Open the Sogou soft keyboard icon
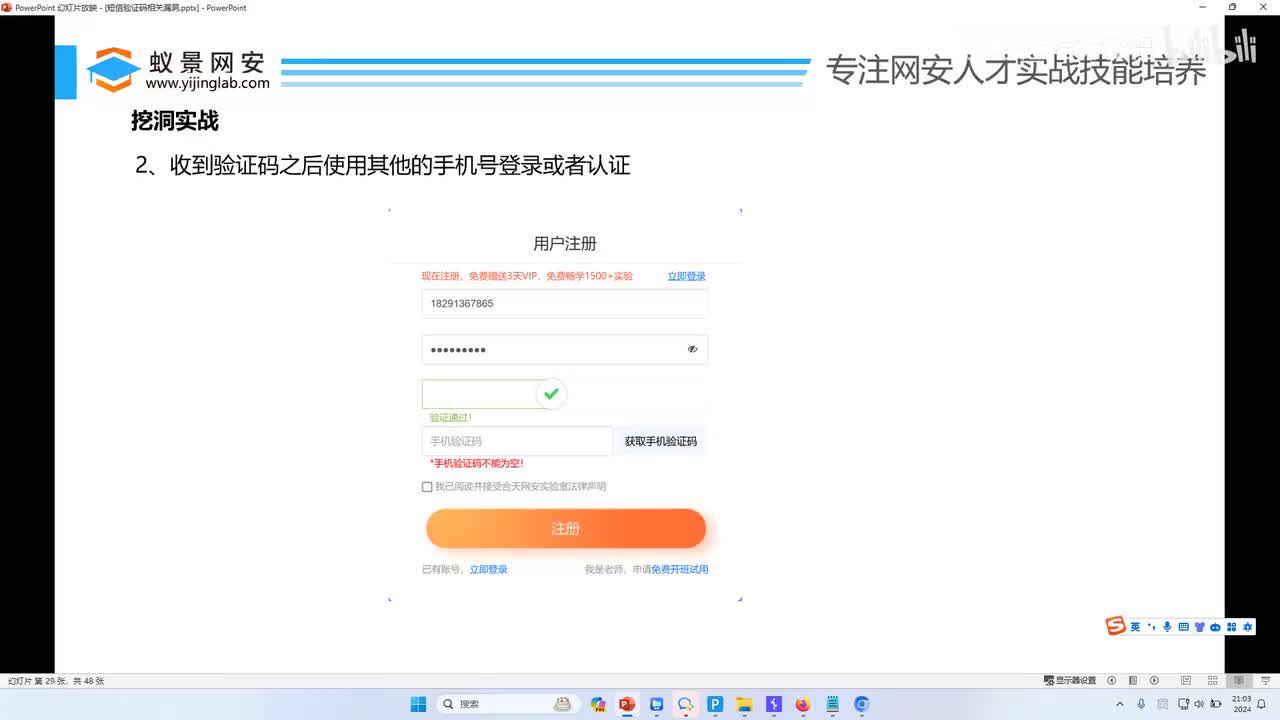Viewport: 1280px width, 720px height. click(1183, 627)
